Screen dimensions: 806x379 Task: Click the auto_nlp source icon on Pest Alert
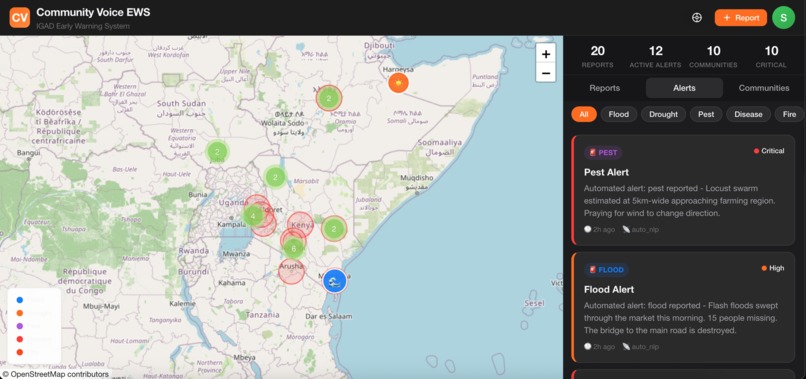click(x=626, y=229)
